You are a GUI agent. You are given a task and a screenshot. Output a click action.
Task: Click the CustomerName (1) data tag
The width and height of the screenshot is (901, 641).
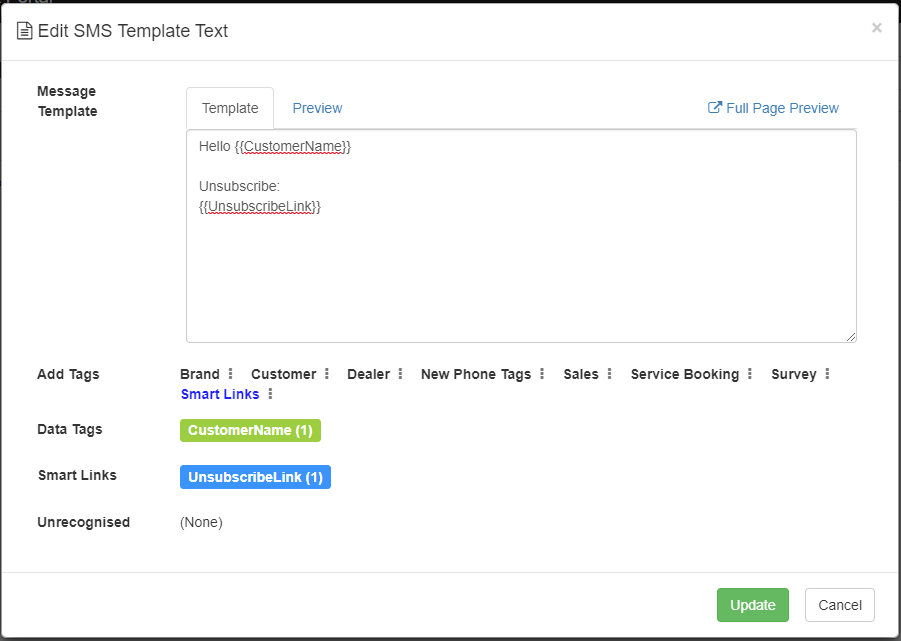tap(251, 430)
